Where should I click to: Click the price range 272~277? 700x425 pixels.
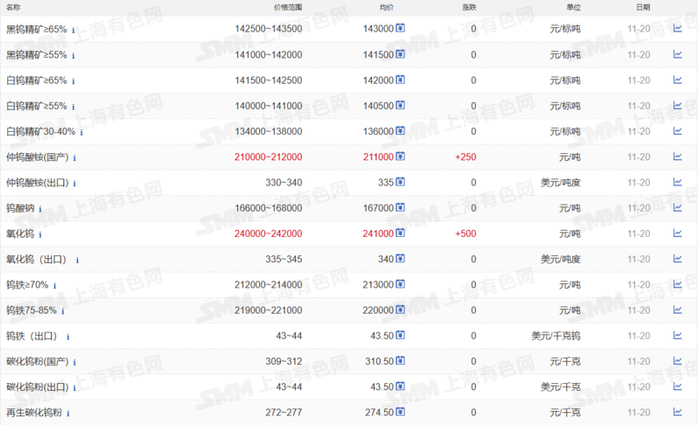[x=283, y=412]
